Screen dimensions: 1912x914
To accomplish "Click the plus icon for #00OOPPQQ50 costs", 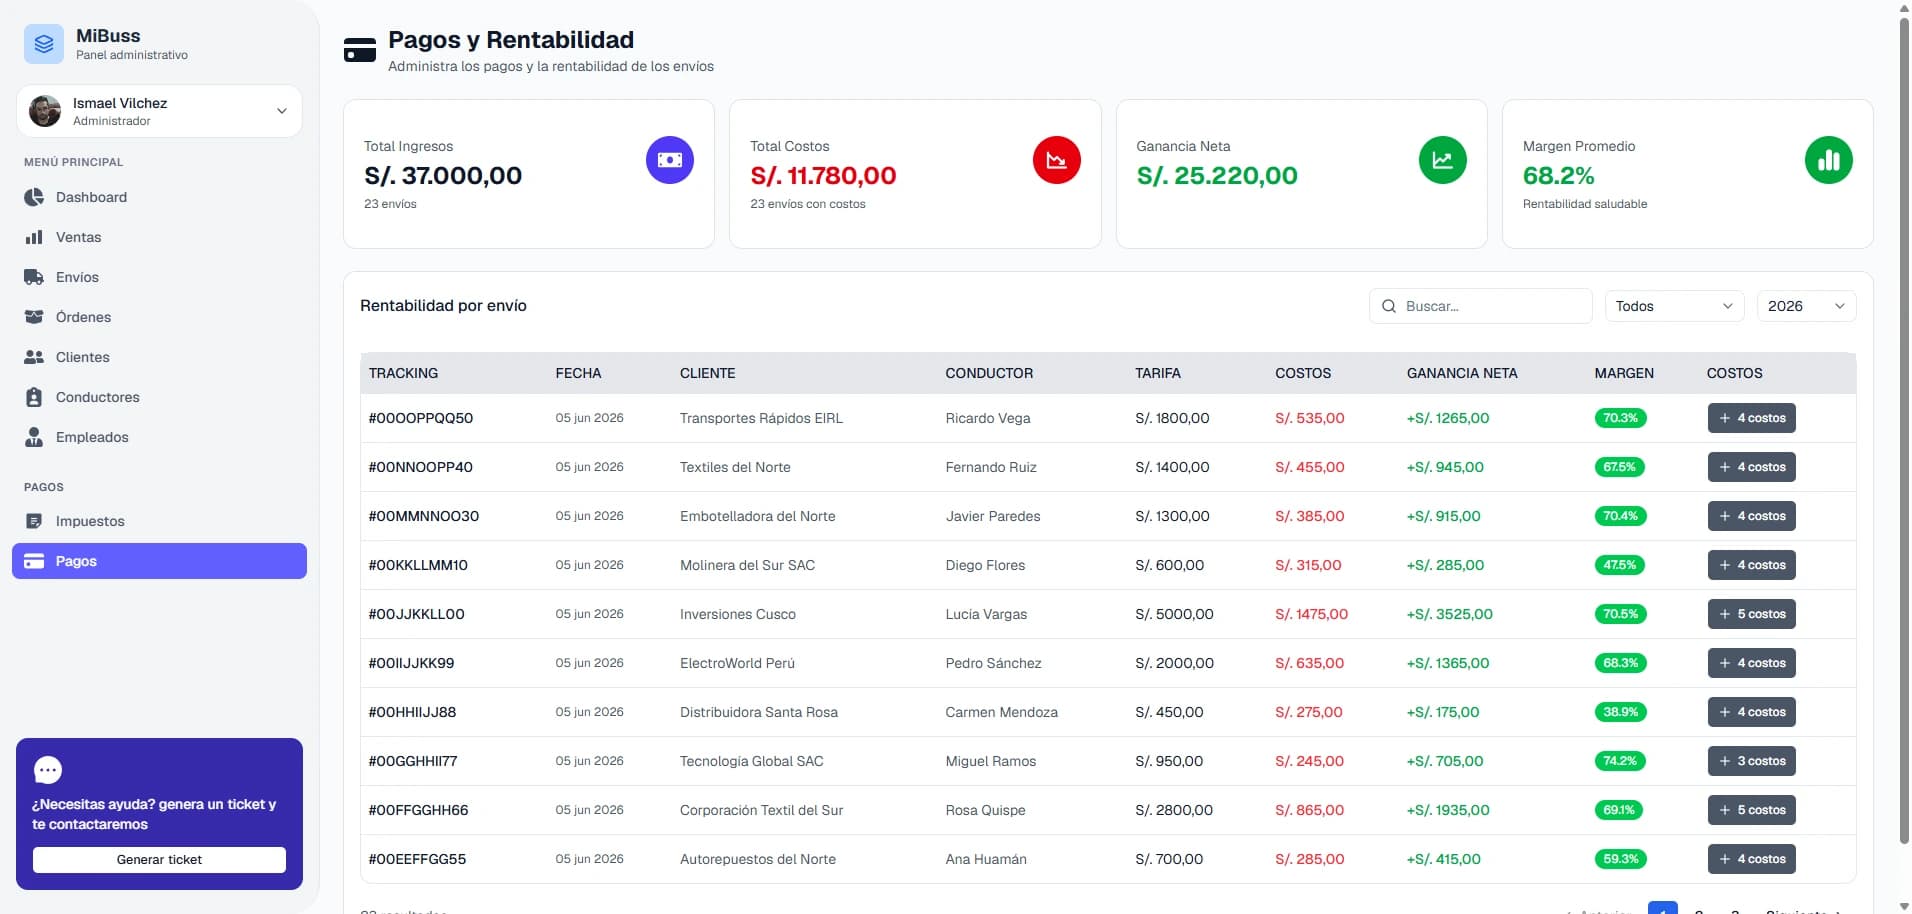I will tap(1725, 418).
